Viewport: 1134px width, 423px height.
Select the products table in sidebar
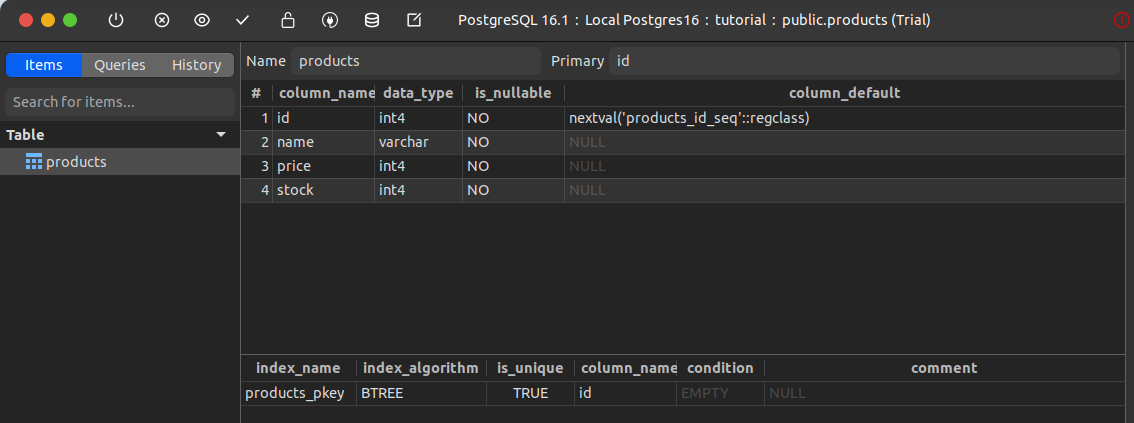pos(76,162)
